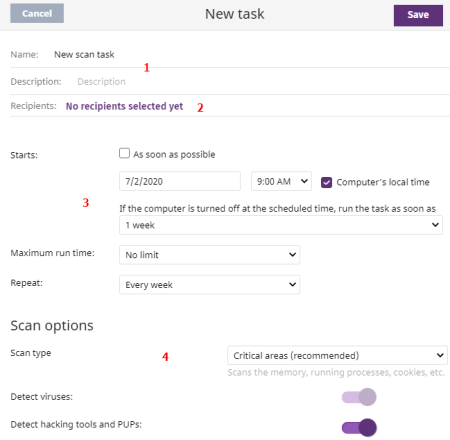
Task: Expand the 1 week delay dropdown
Action: click(281, 225)
